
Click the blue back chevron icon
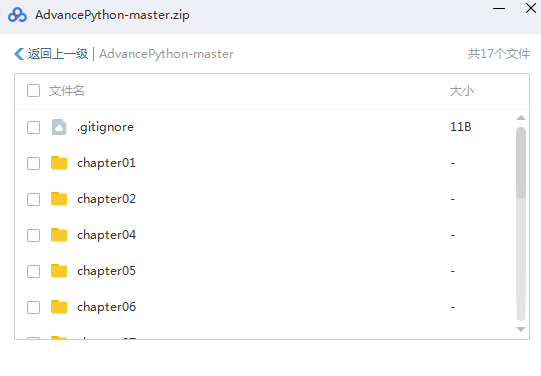click(19, 54)
